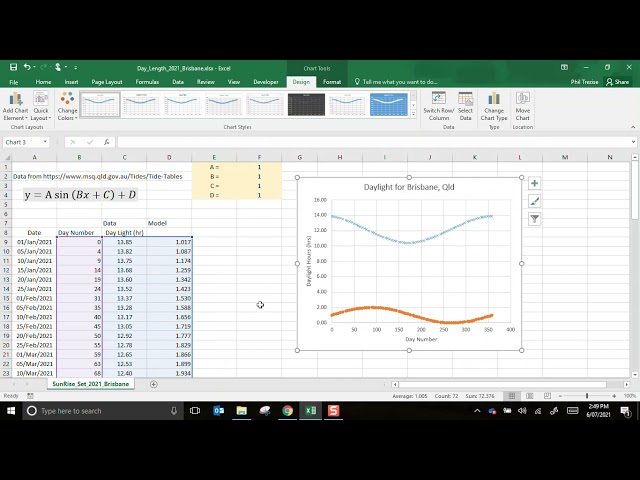
Task: Collapse the ribbon with the arrow
Action: click(x=633, y=127)
